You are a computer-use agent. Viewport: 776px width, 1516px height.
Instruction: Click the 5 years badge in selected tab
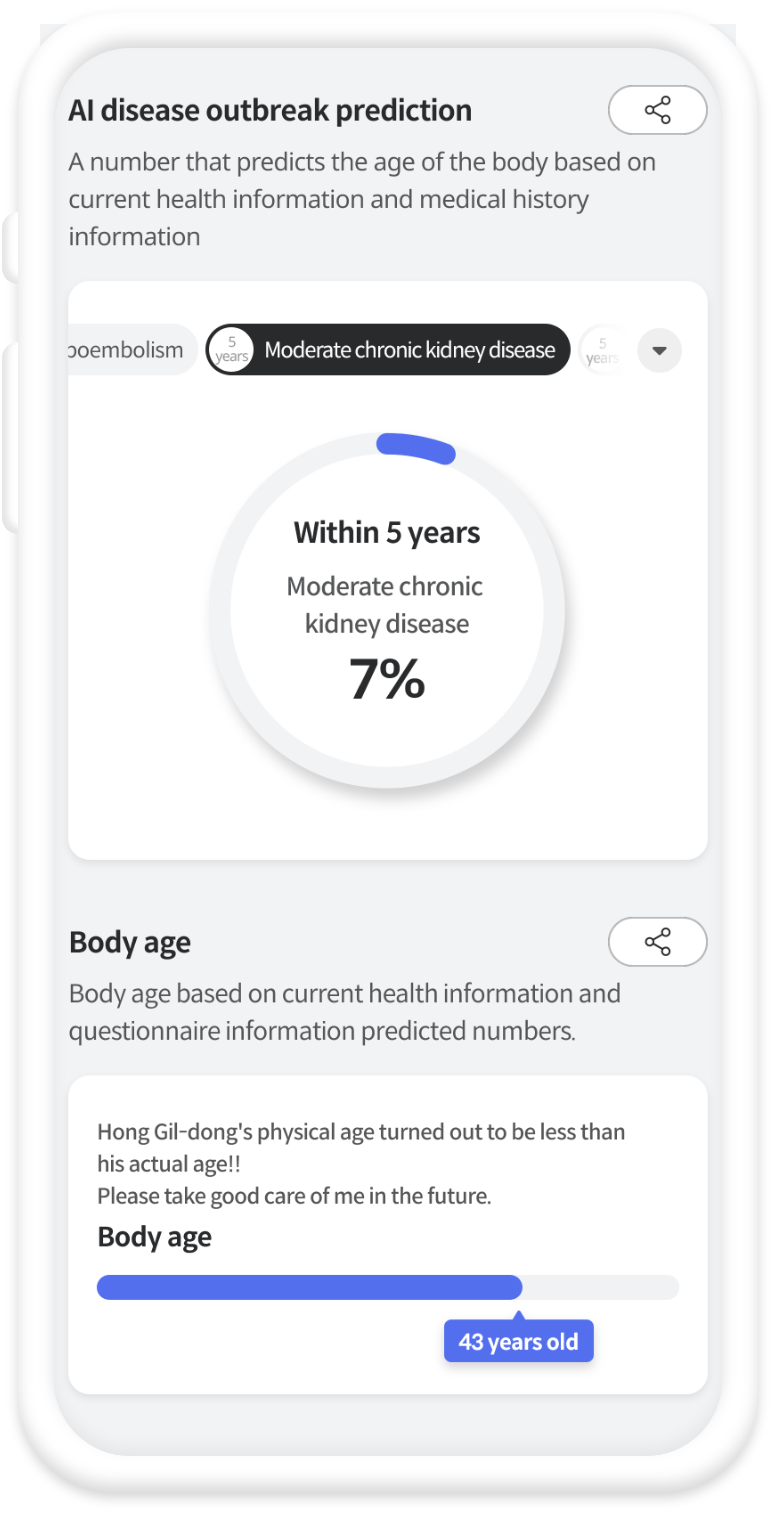click(x=232, y=350)
